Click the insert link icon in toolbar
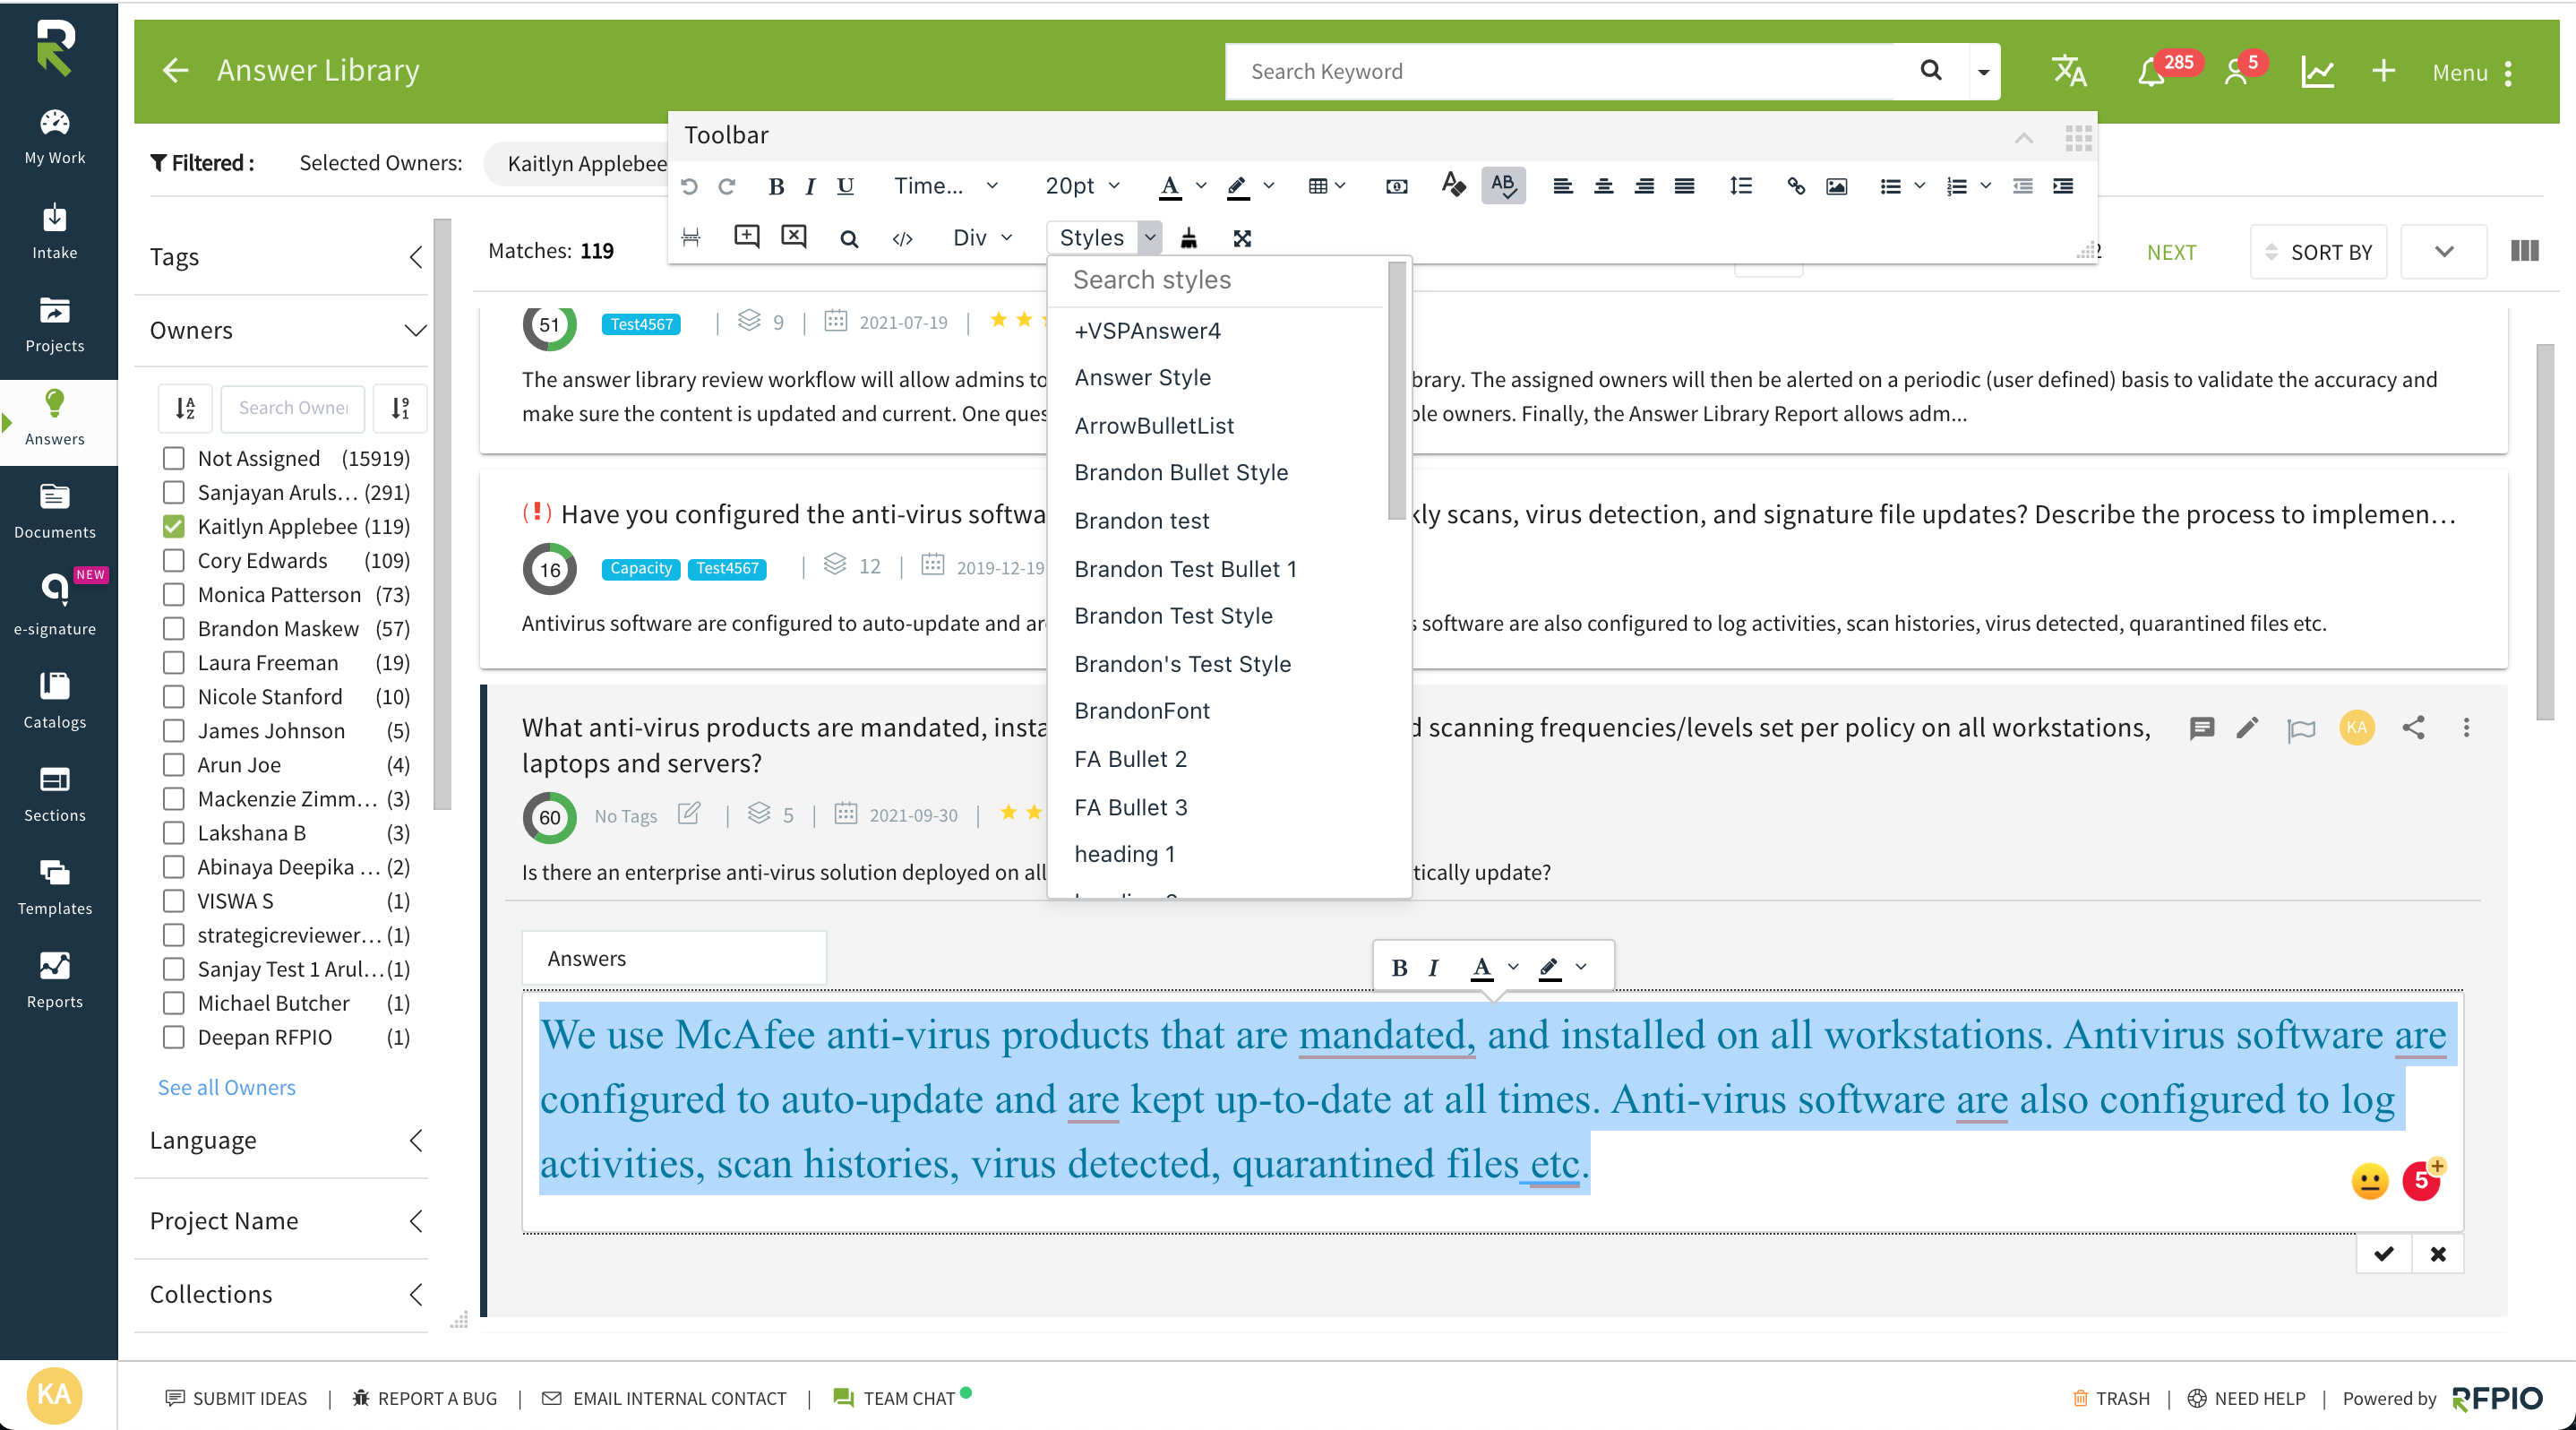 click(x=1796, y=186)
